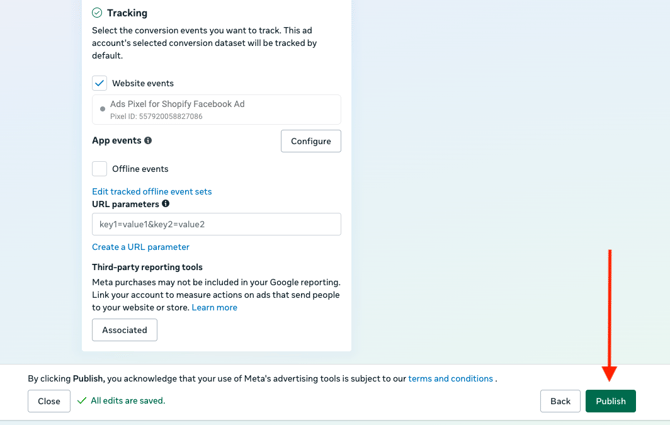
Task: Select the Ads Pixel for Shopify Facebook Ad row
Action: [216, 109]
